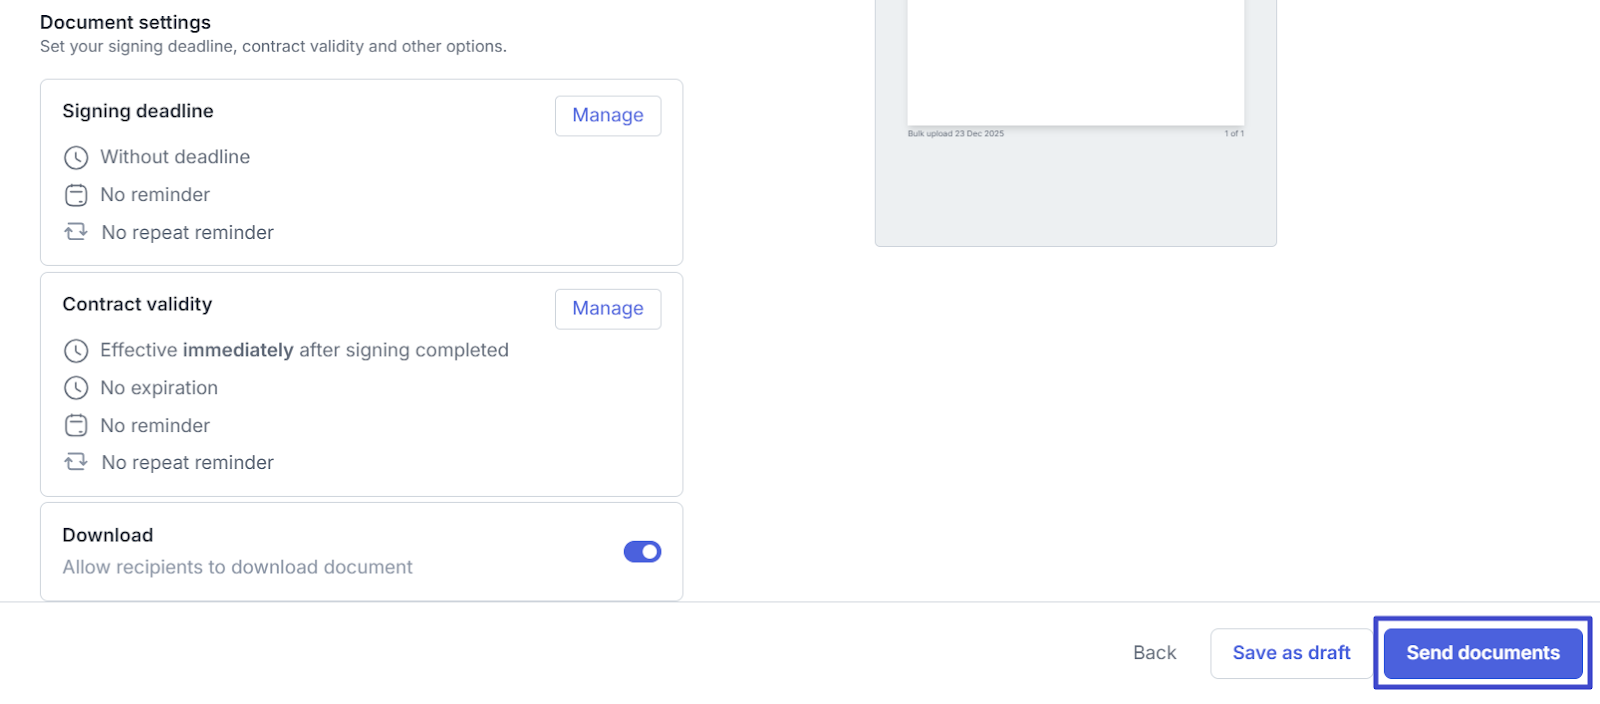Click repeat icon in Signing deadline section
Image resolution: width=1600 pixels, height=704 pixels.
pos(76,232)
